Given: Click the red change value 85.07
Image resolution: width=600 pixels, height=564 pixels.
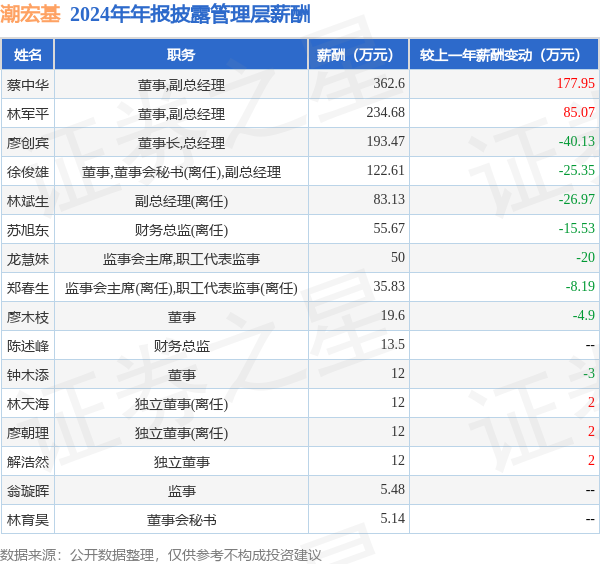Looking at the screenshot, I should [579, 112].
